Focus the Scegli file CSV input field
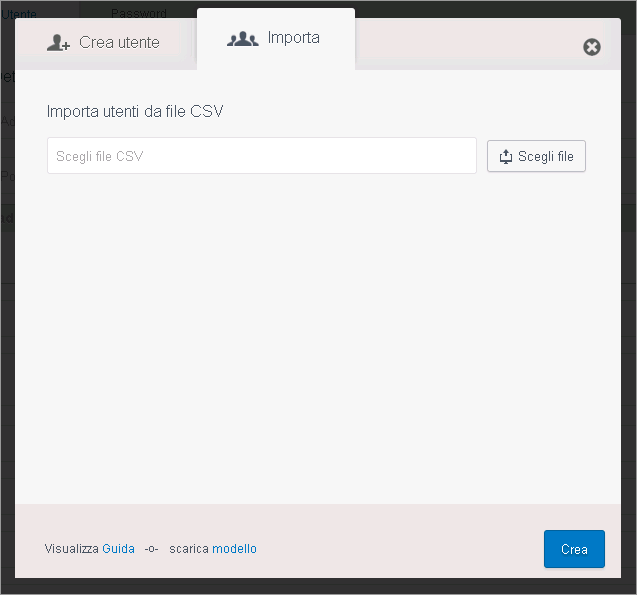 click(x=262, y=156)
